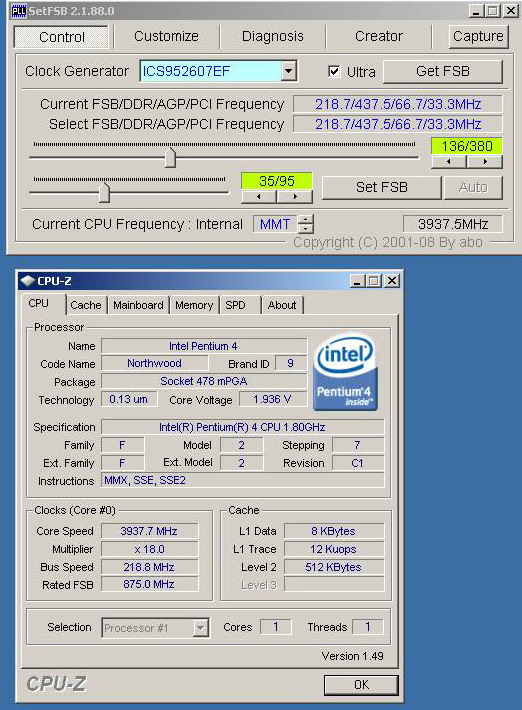Open the SPD tab

coord(235,305)
